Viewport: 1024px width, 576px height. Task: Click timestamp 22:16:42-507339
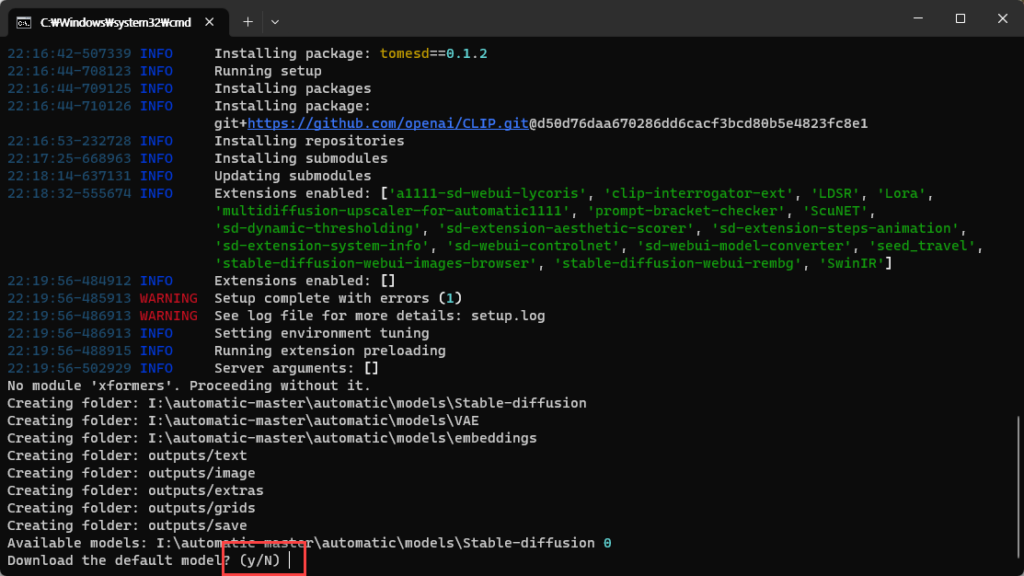69,54
